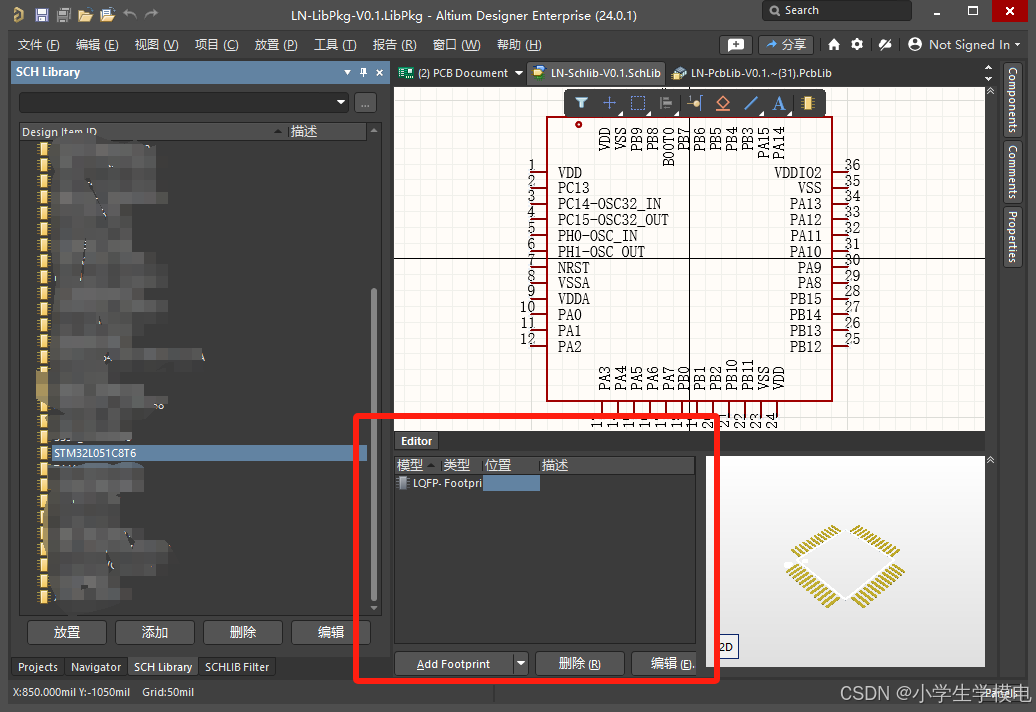Open the 工具(T) menu
The width and height of the screenshot is (1036, 712).
pos(335,44)
